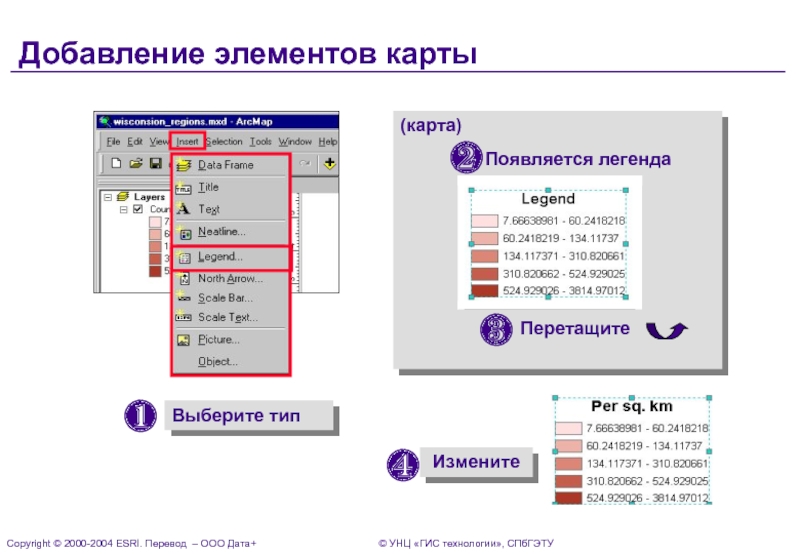Screen dimensions: 800x554
Task: Open the View menu
Action: coord(159,141)
